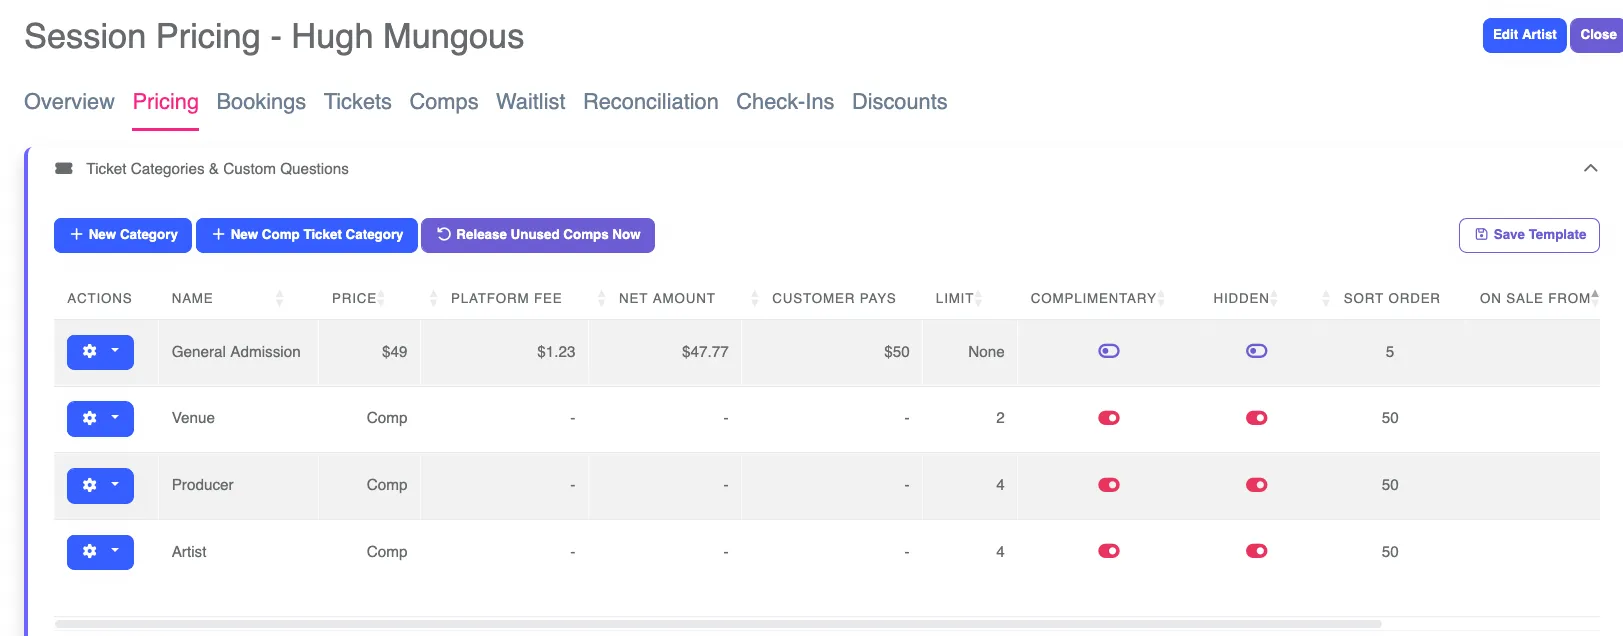Image resolution: width=1623 pixels, height=636 pixels.
Task: Select the Producer name cell
Action: 203,485
